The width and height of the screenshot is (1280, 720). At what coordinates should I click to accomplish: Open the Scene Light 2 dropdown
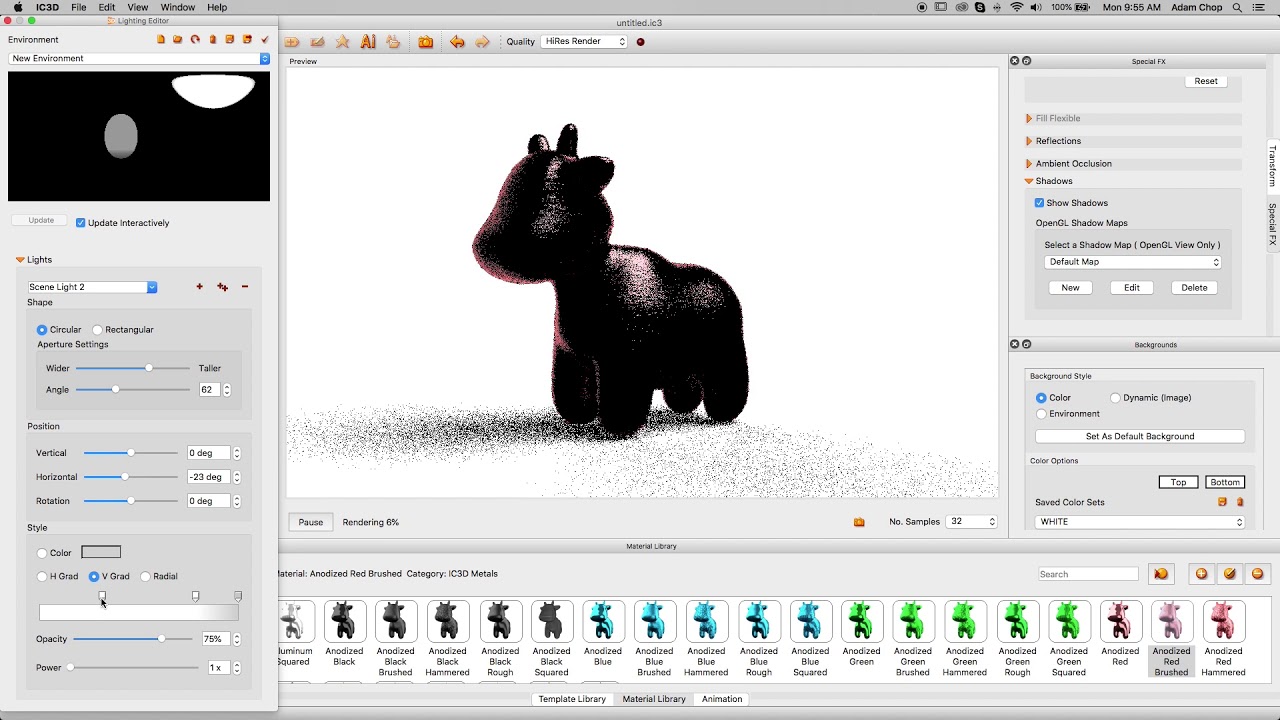tap(92, 287)
